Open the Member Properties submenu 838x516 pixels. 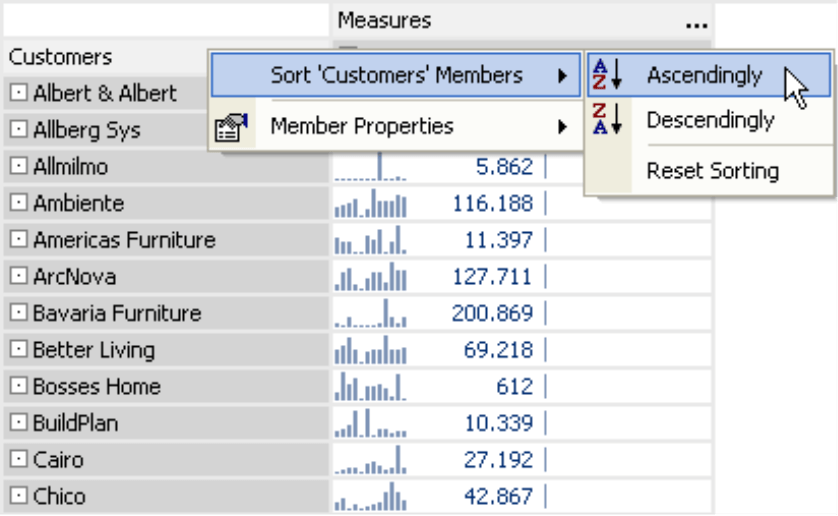tap(396, 127)
